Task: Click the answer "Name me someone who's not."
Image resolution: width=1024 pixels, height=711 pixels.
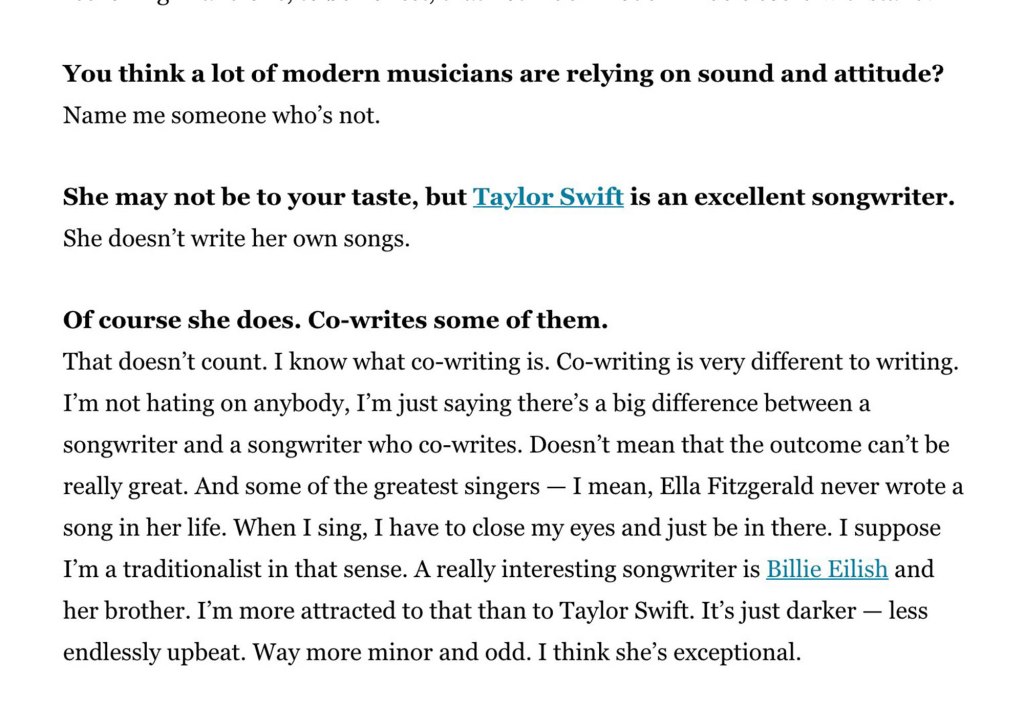Action: coord(221,115)
